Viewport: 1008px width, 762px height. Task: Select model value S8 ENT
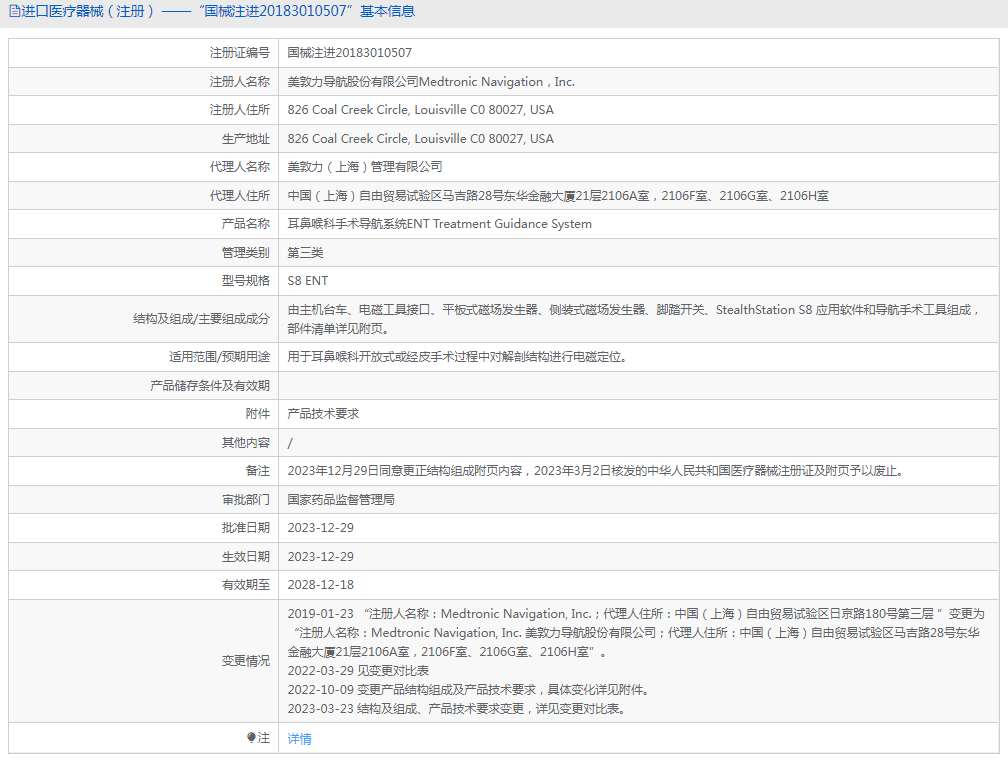(308, 281)
